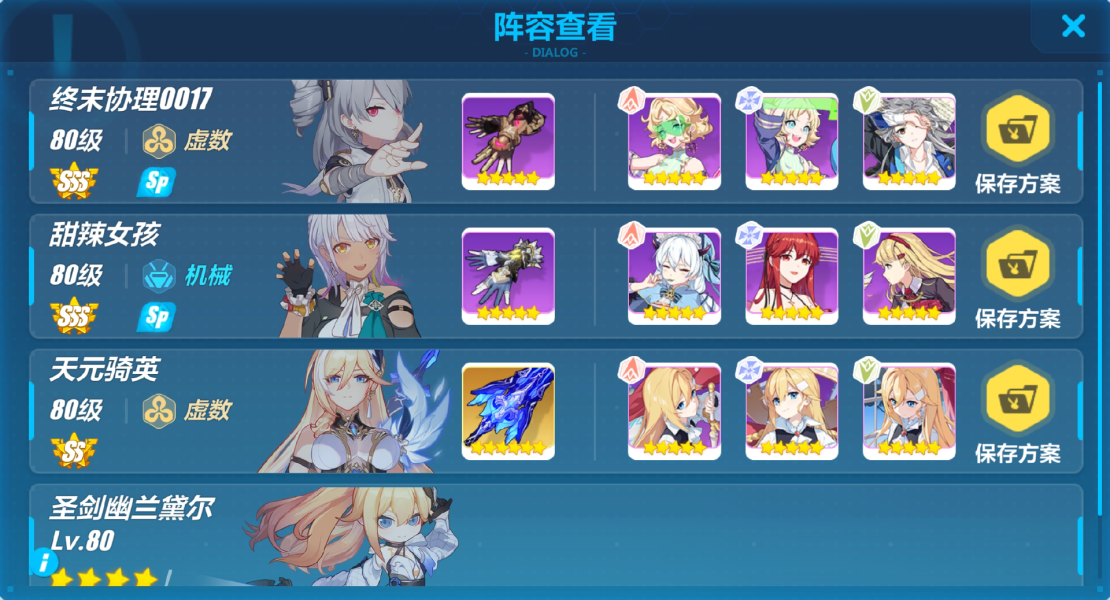
Task: Click the 机械 attribute icon of 甜辣女孩
Action: click(159, 275)
